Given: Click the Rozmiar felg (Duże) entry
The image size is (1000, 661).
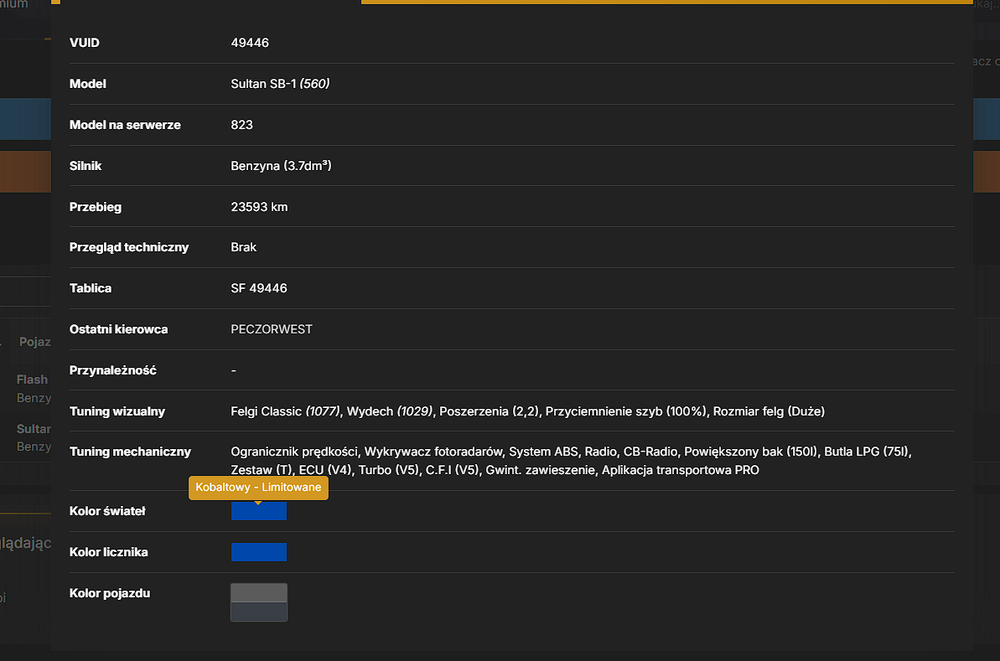Looking at the screenshot, I should [x=768, y=412].
